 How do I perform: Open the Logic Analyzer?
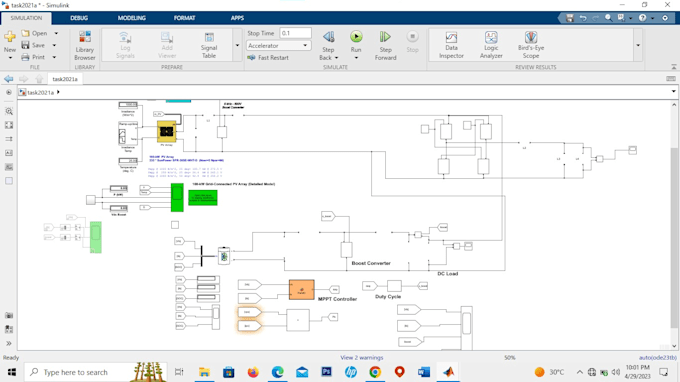(491, 45)
